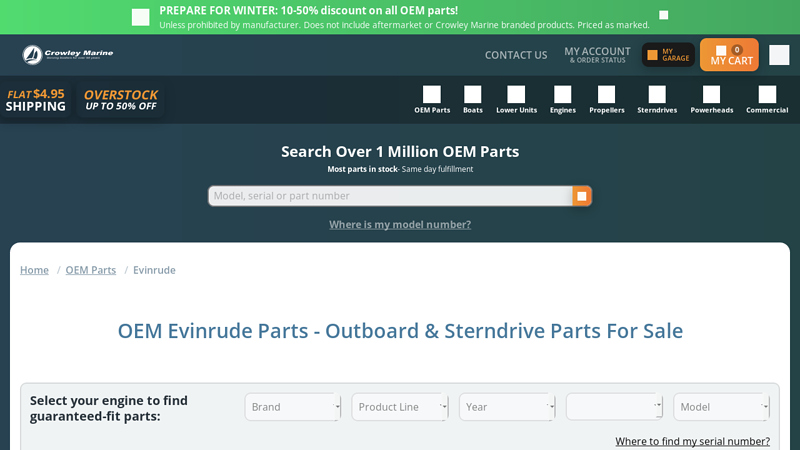Click the orange search submit button
The width and height of the screenshot is (800, 450).
tap(582, 196)
